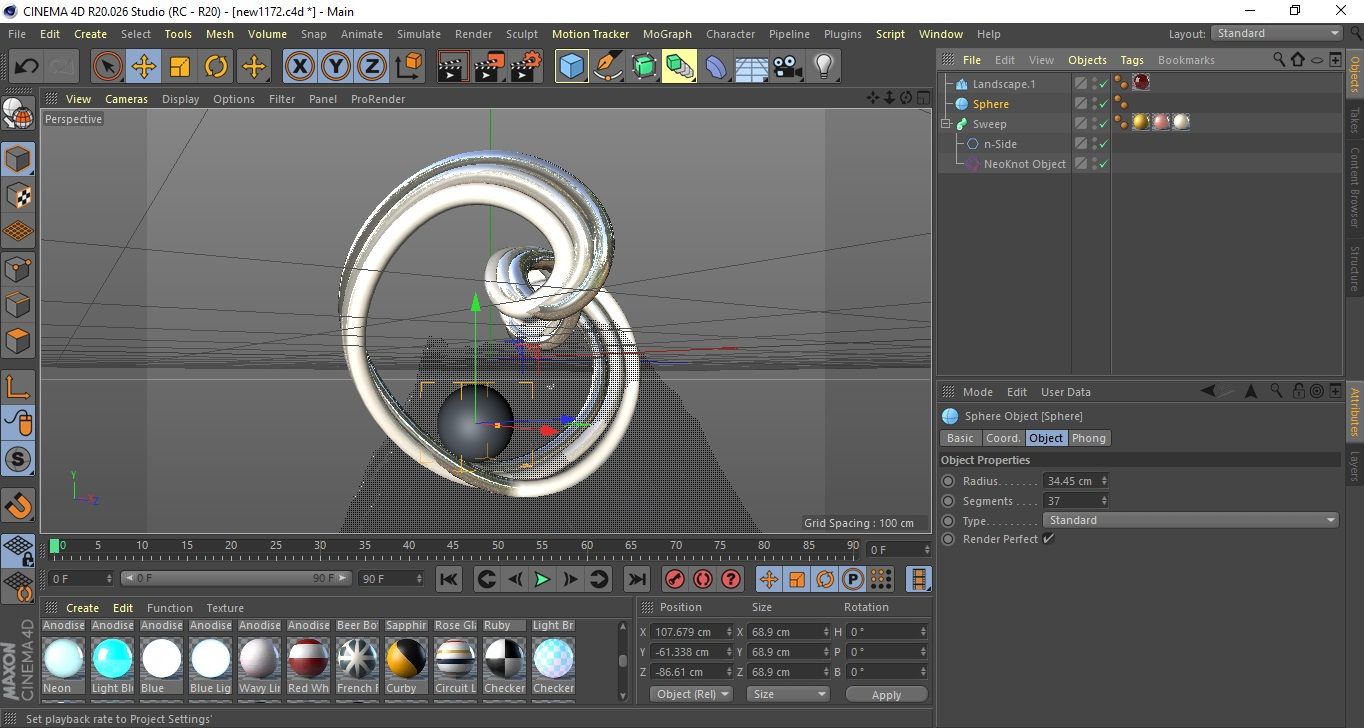Viewport: 1364px width, 728px height.
Task: Activate the Scale tool
Action: coord(180,67)
